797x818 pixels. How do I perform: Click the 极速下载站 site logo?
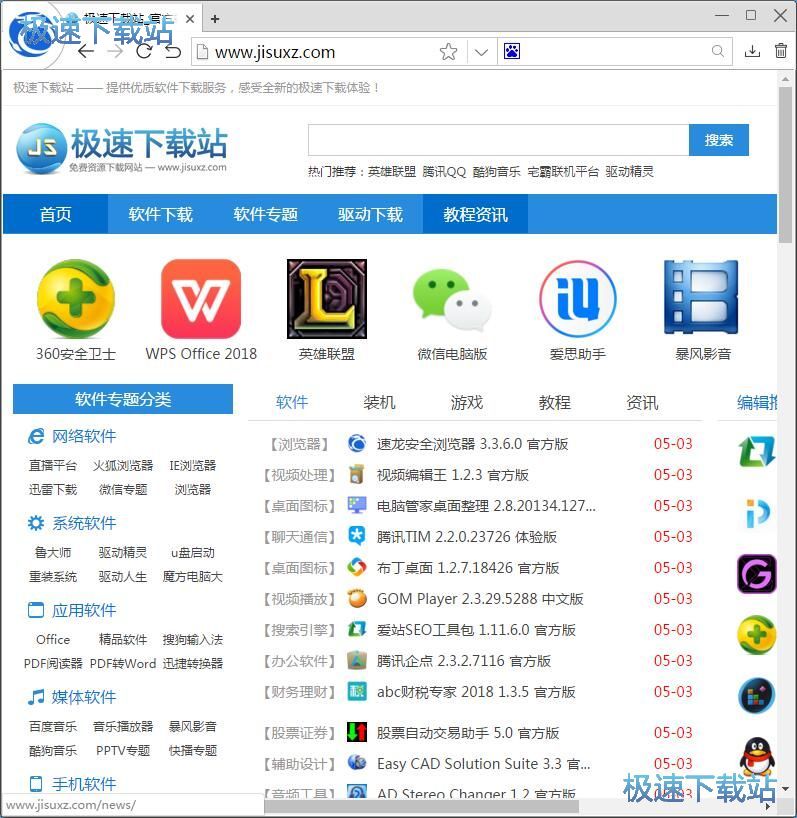[122, 148]
